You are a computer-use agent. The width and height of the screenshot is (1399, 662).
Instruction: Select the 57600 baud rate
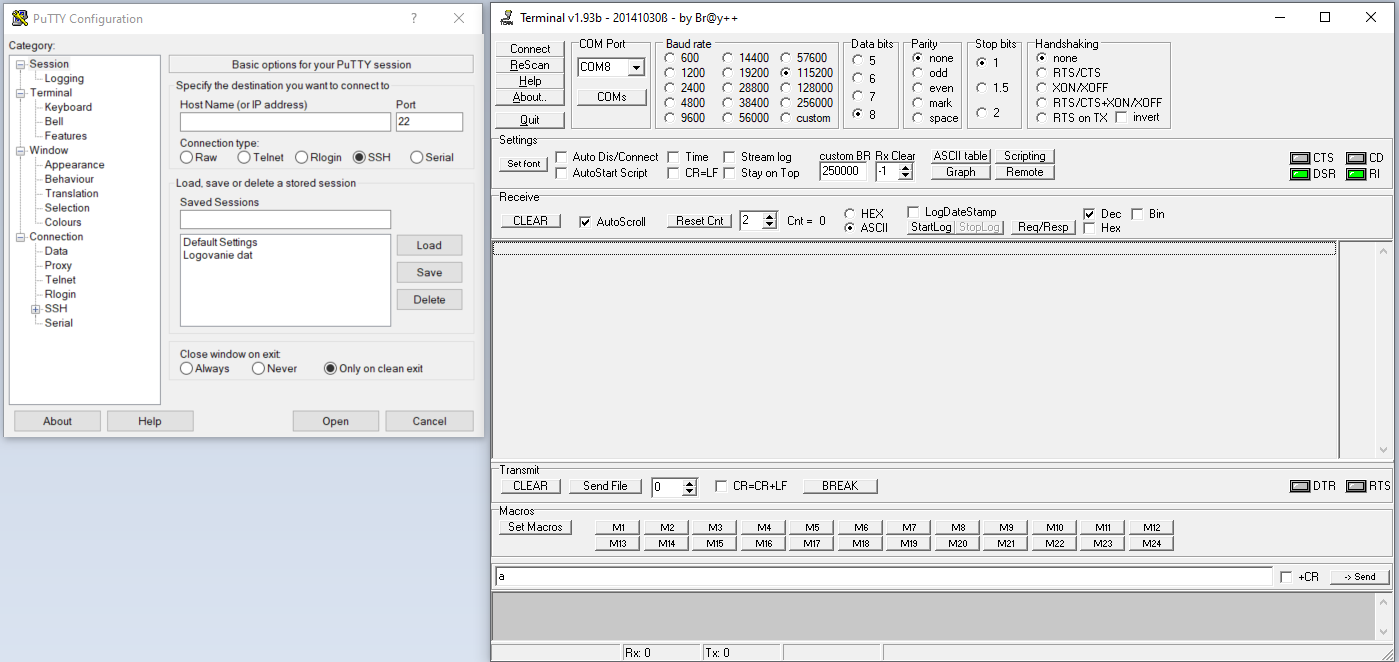(x=787, y=58)
